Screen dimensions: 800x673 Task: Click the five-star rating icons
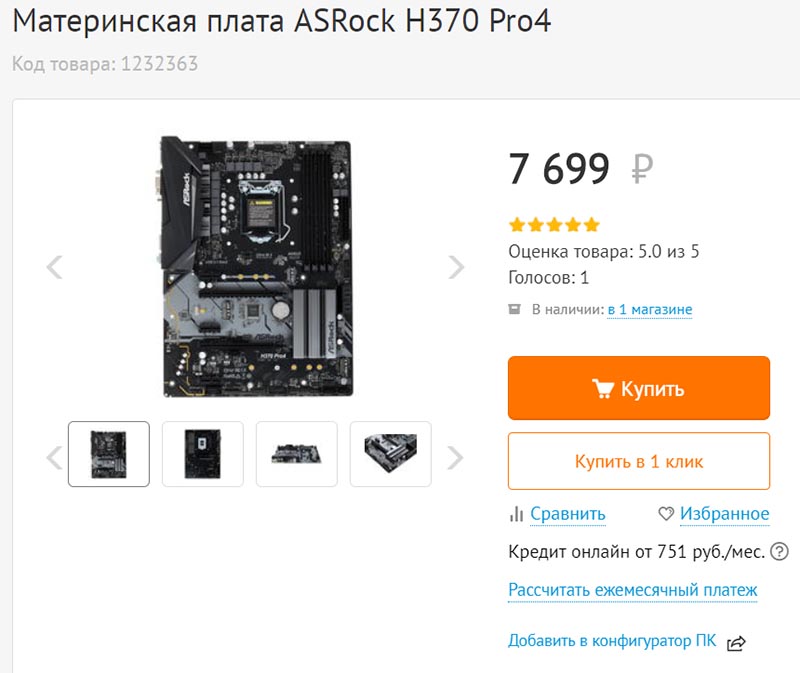click(x=554, y=225)
